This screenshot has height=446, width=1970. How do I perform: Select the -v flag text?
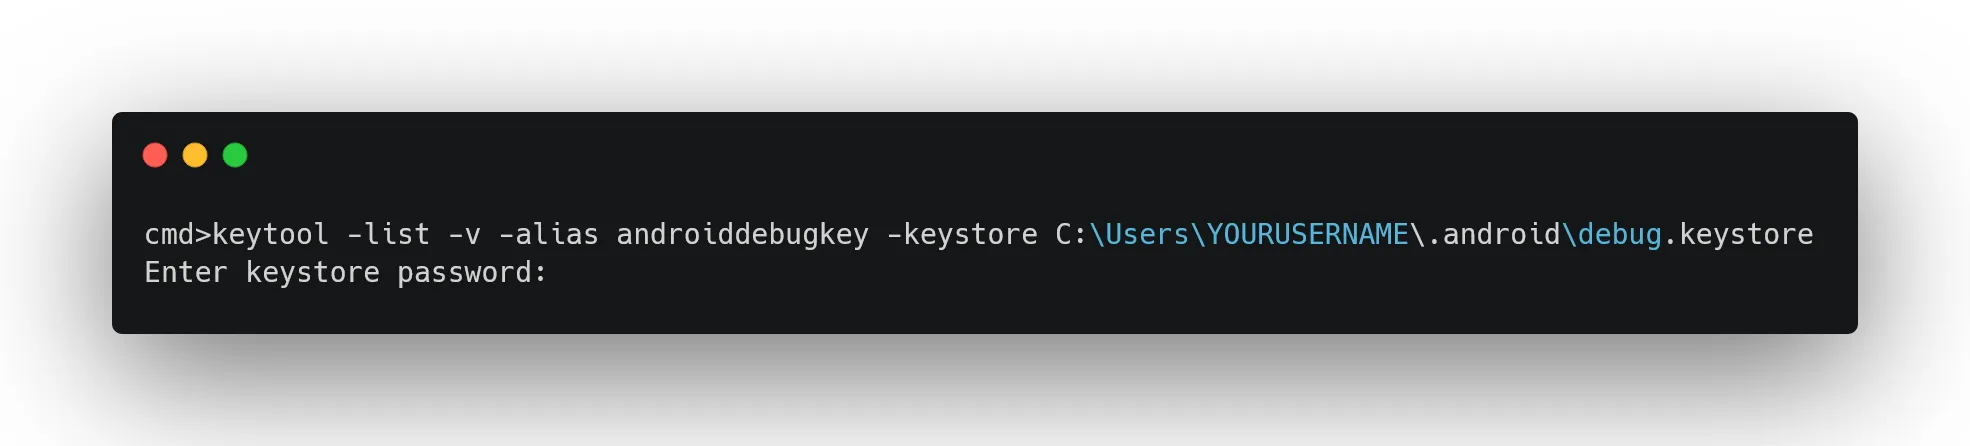click(464, 235)
